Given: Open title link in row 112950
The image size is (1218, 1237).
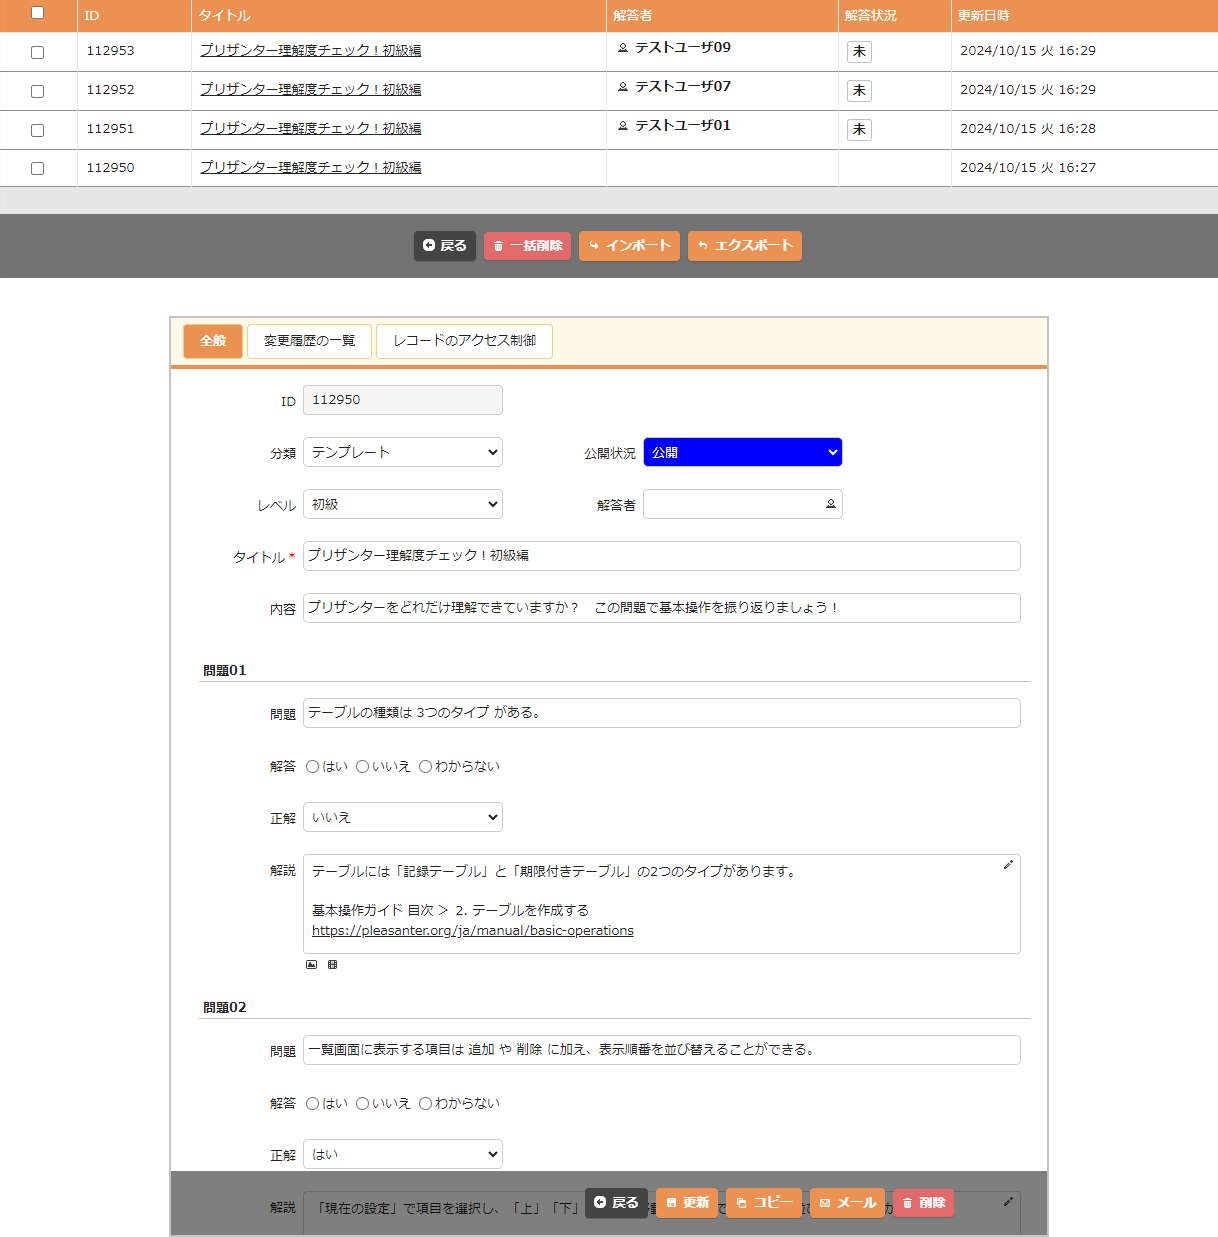Looking at the screenshot, I should click(x=310, y=167).
